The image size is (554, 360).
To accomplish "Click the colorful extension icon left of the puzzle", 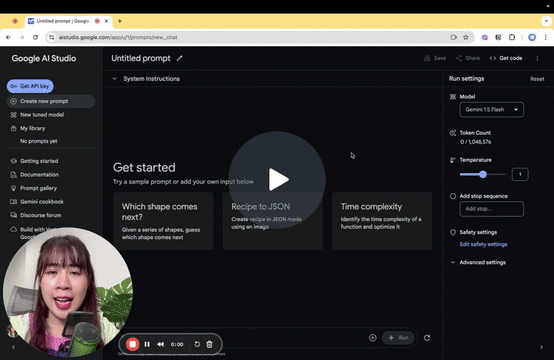I will point(485,37).
